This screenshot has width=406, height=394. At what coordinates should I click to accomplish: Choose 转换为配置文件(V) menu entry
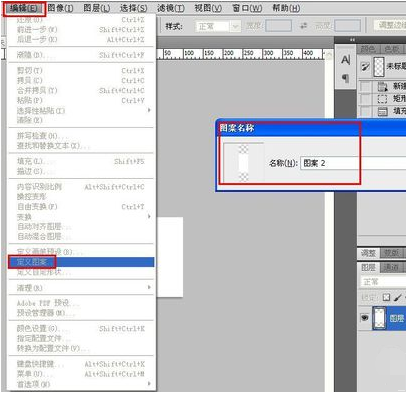click(81, 349)
